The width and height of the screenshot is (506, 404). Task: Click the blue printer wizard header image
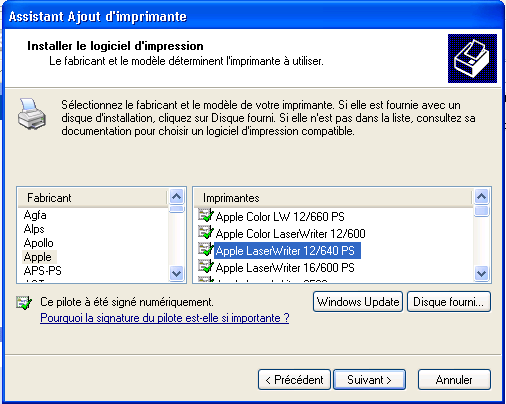point(472,58)
